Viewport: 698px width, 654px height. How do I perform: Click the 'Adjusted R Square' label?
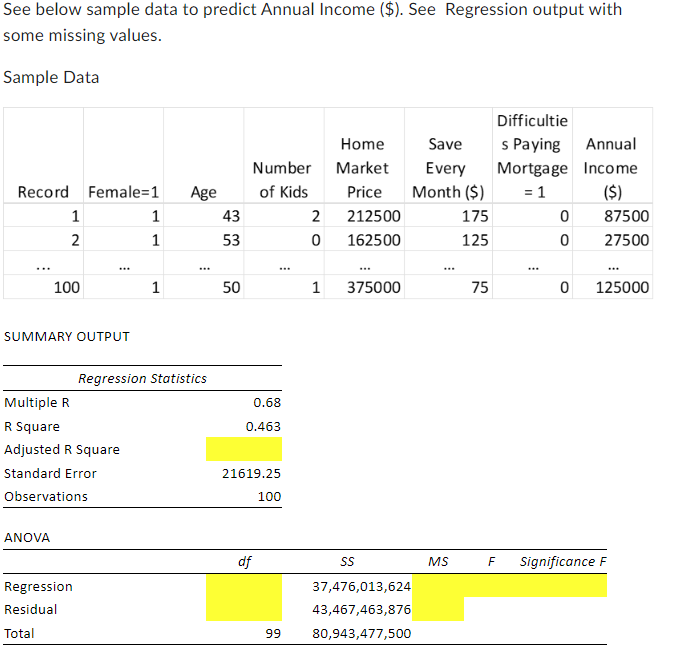coord(62,450)
